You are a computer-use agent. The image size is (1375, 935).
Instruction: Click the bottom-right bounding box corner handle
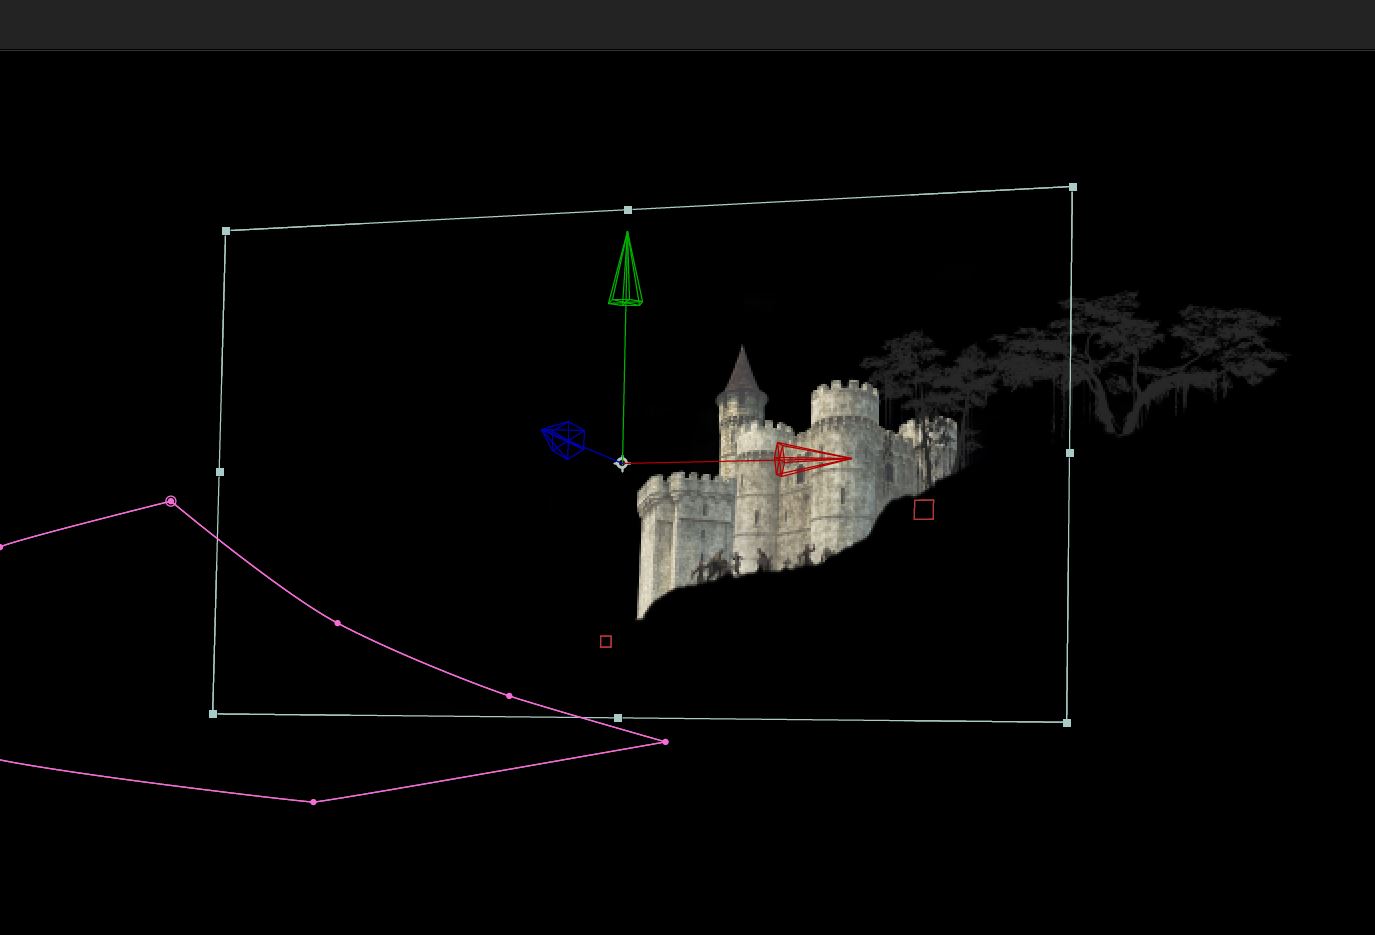click(x=1067, y=722)
